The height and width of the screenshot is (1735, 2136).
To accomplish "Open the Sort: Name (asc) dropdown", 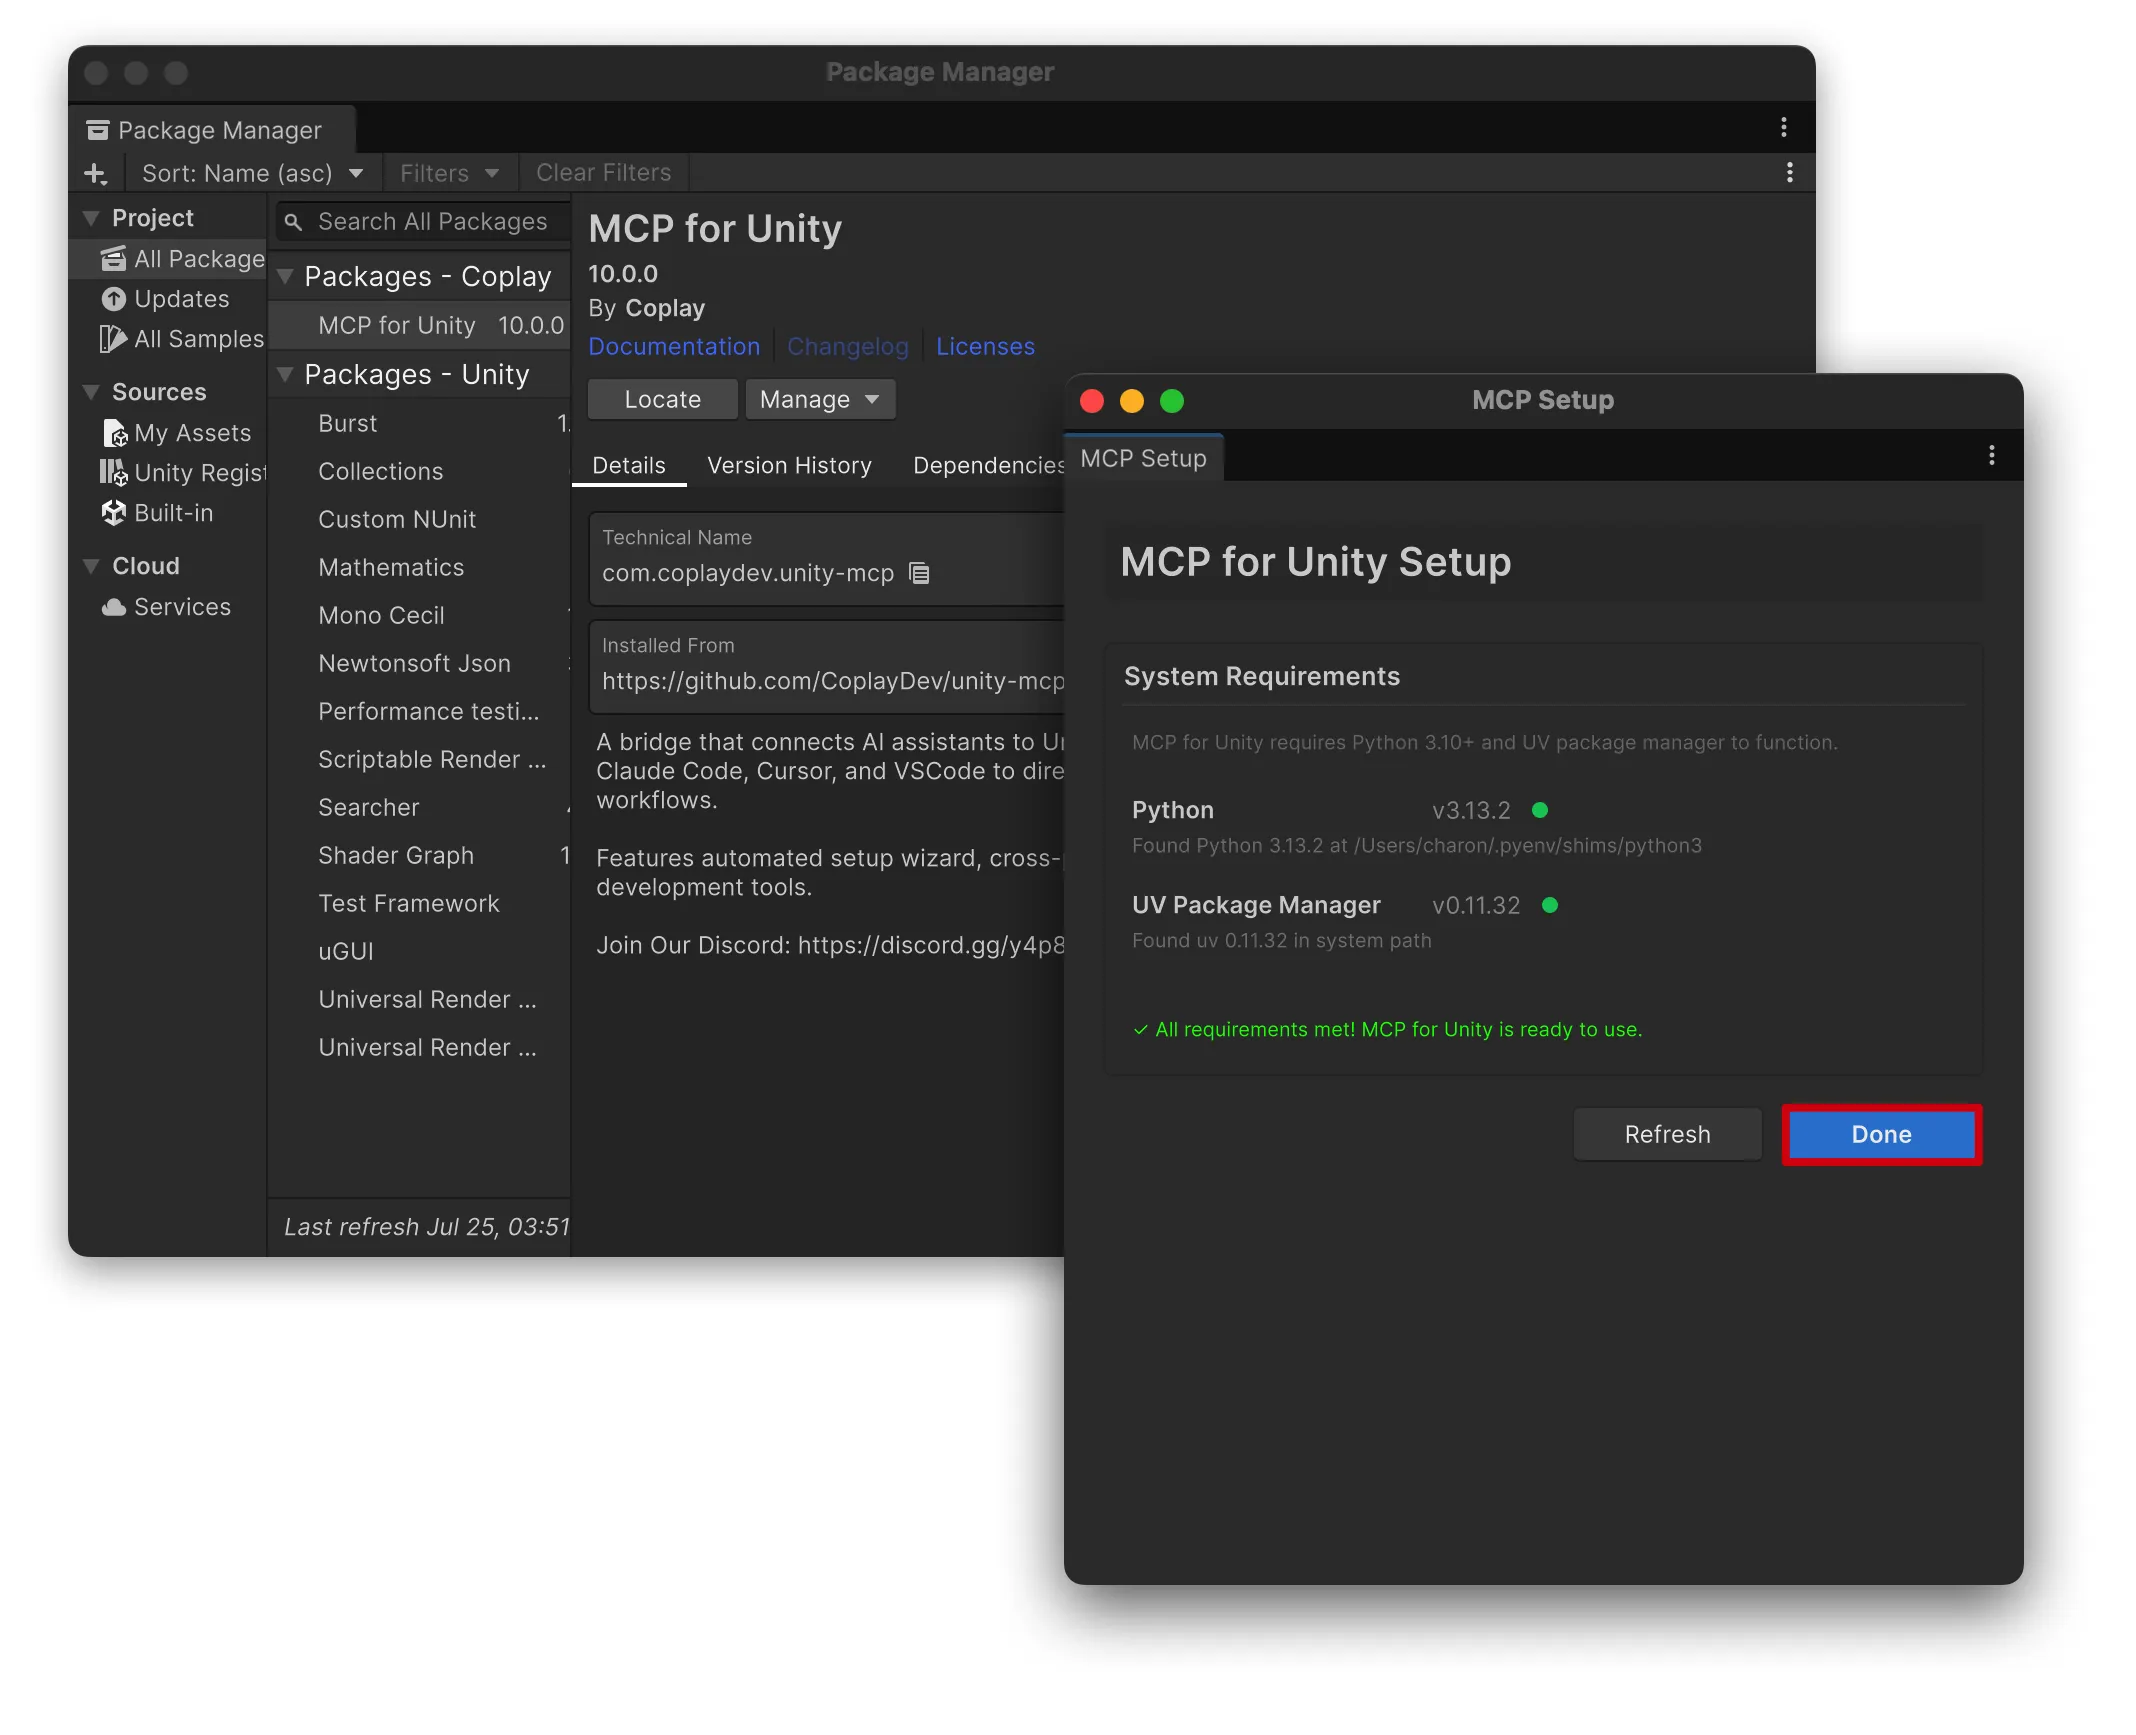I will point(253,173).
